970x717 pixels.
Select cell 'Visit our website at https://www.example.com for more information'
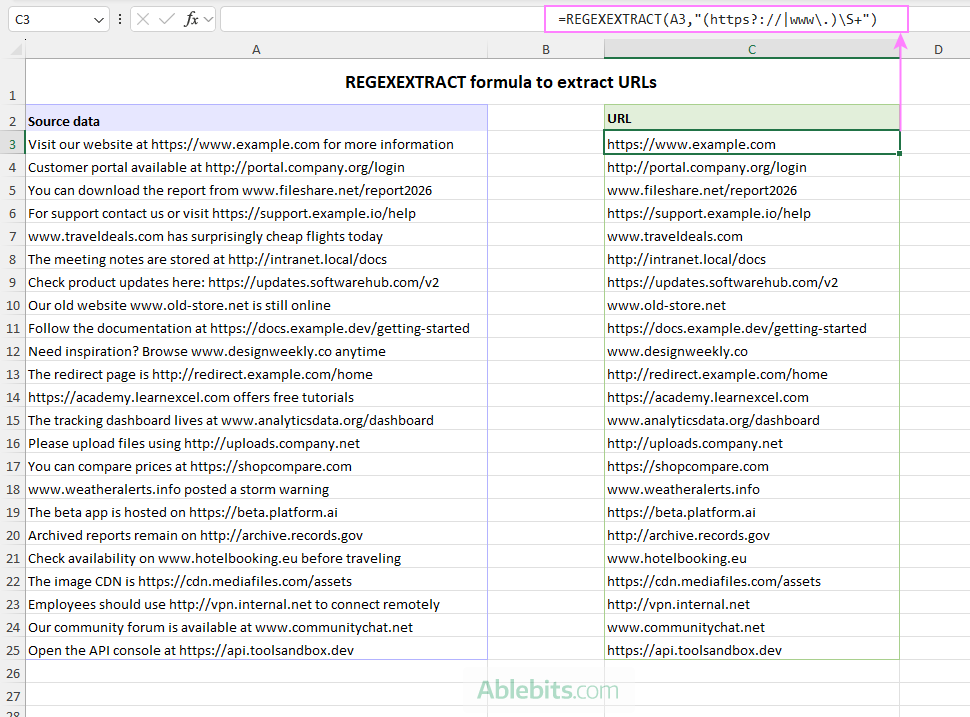click(x=256, y=144)
